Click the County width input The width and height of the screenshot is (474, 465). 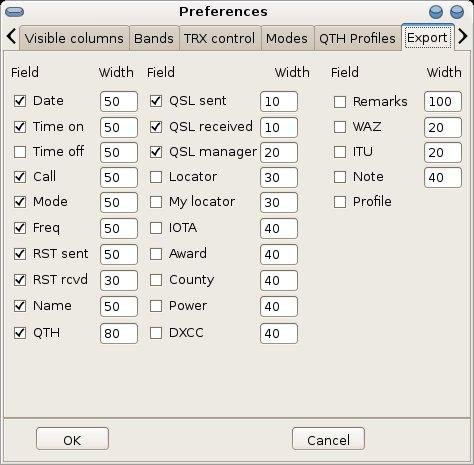pyautogui.click(x=279, y=280)
